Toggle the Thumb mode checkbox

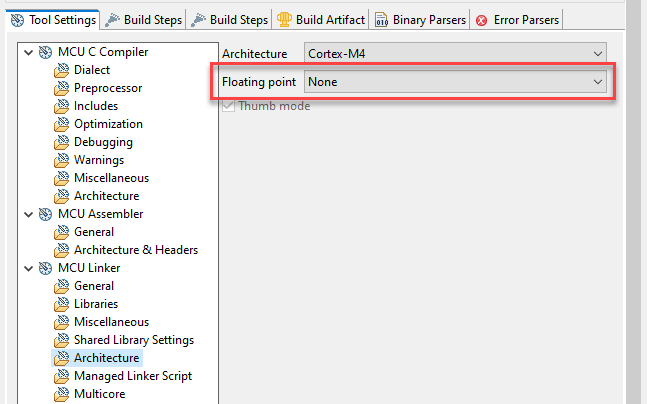click(229, 106)
